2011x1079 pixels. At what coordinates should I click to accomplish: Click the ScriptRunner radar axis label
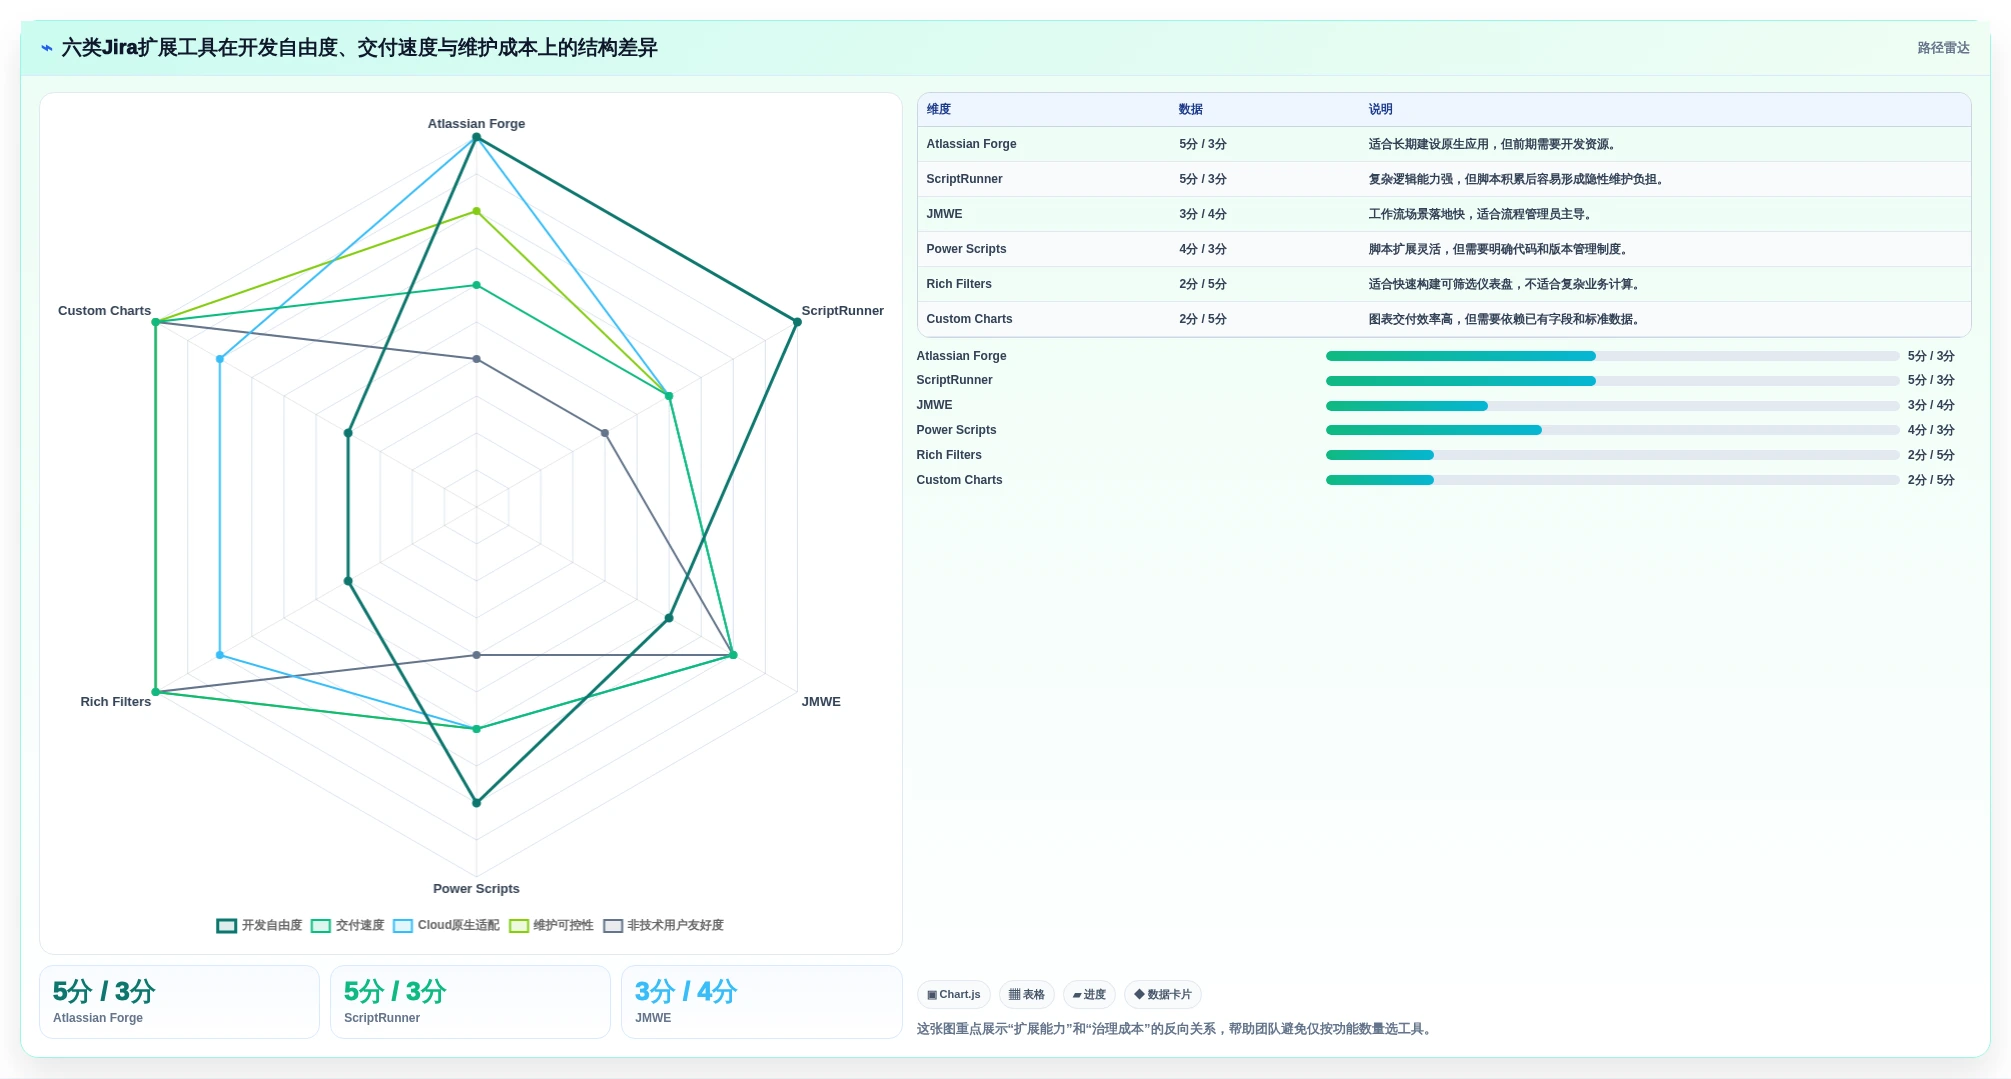tap(842, 311)
